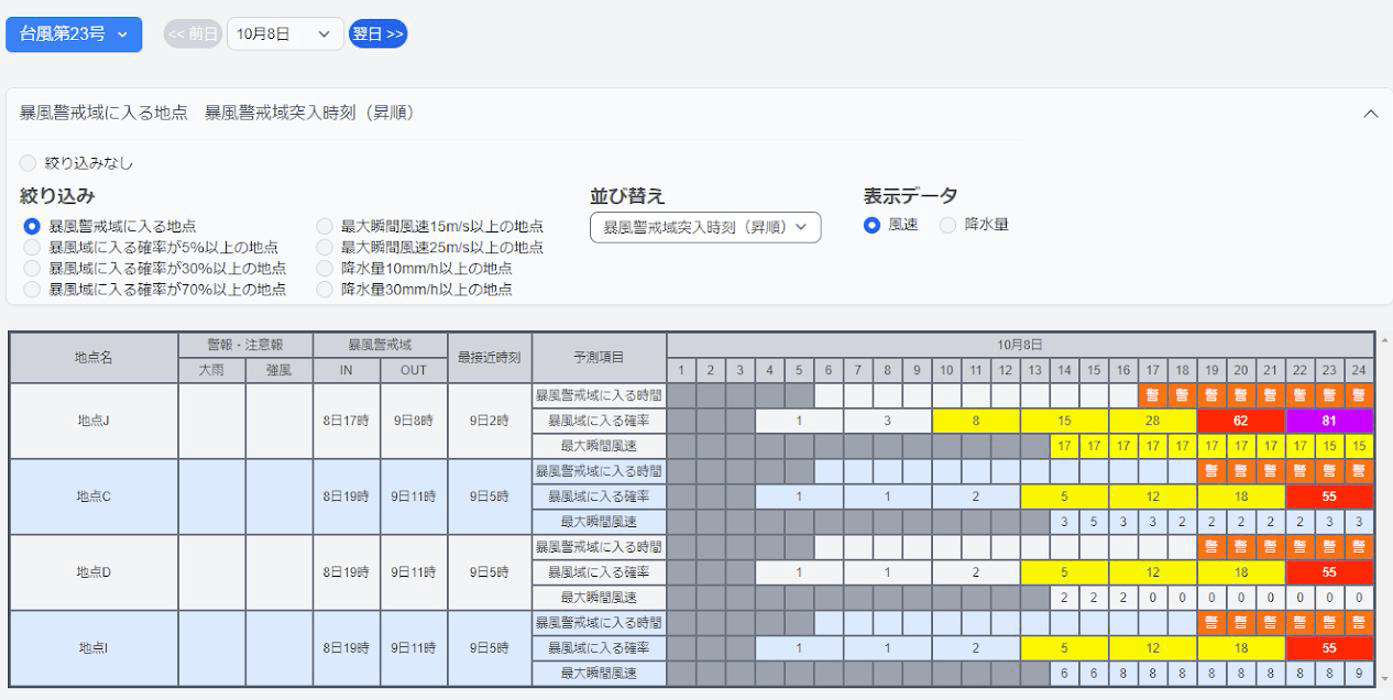This screenshot has width=1393, height=700.
Task: Click the 地点C location name cell
Action: click(x=93, y=496)
